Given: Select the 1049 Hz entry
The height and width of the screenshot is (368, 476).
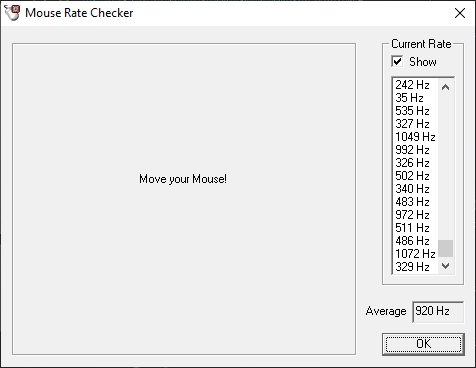Looking at the screenshot, I should coord(416,137).
